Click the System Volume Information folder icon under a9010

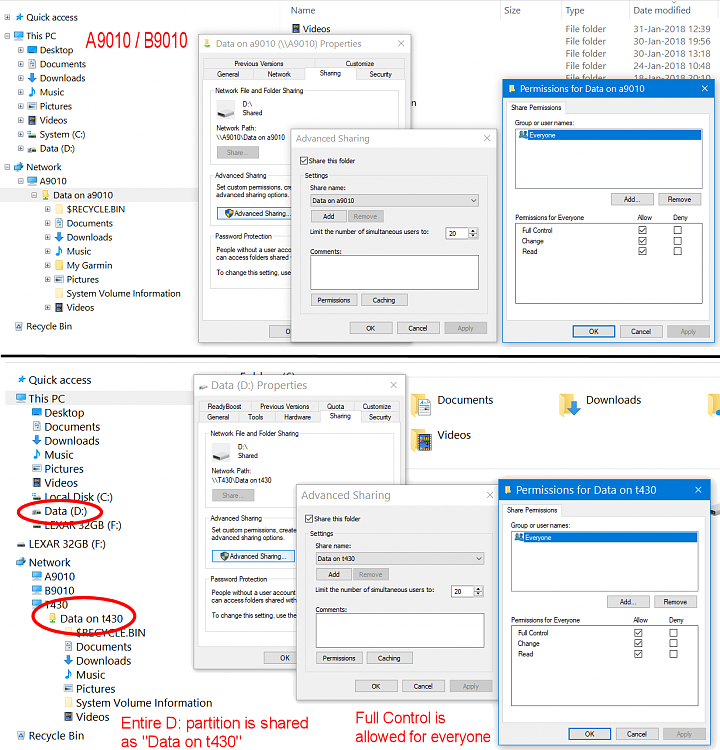(x=59, y=293)
